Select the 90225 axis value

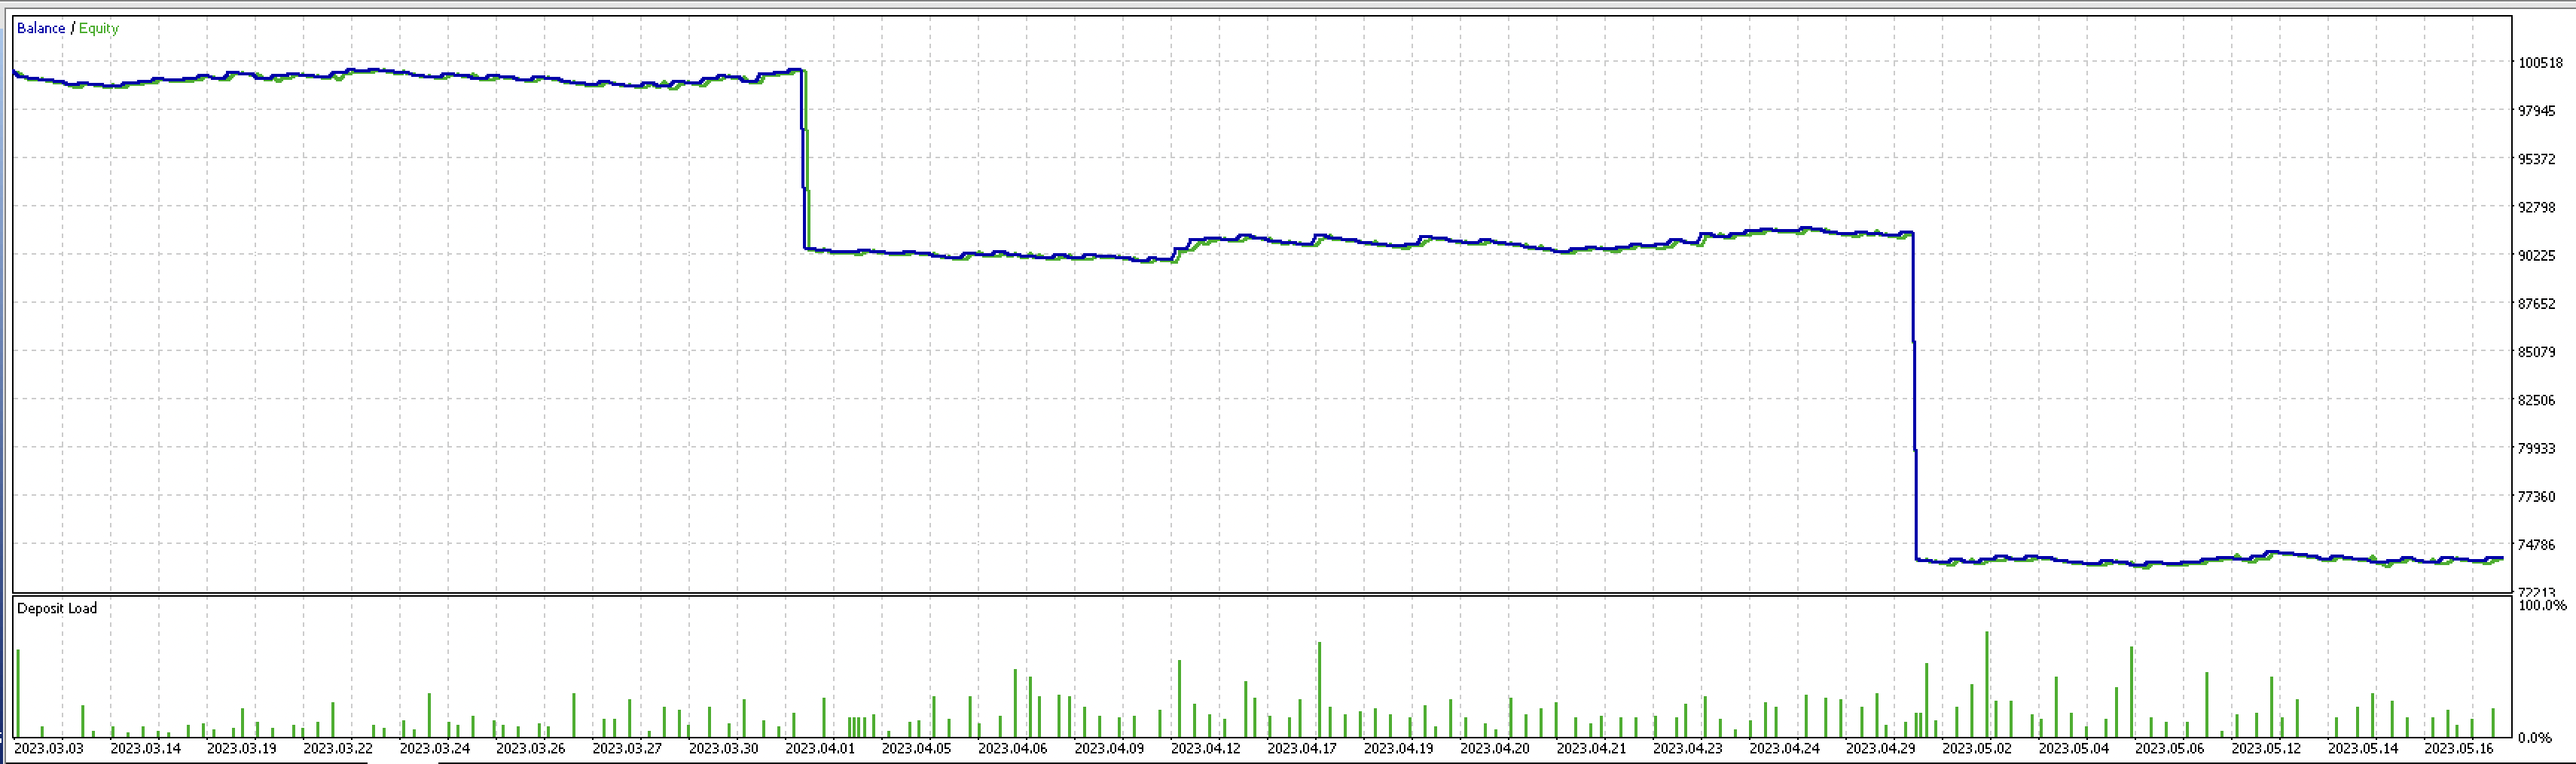[2536, 255]
